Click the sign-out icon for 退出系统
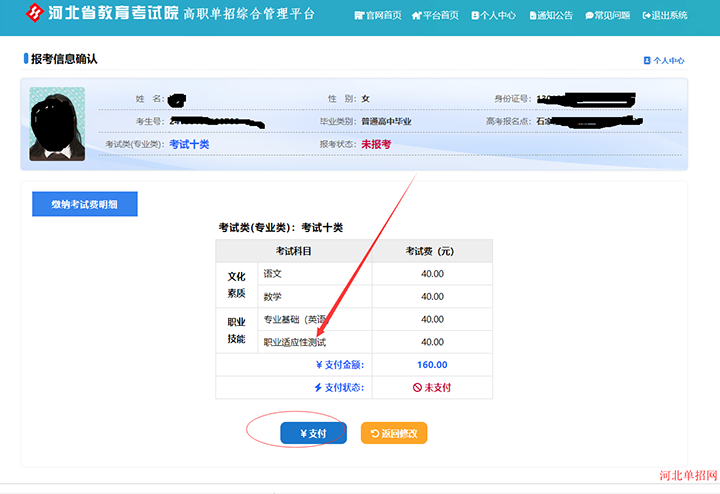 [x=647, y=16]
